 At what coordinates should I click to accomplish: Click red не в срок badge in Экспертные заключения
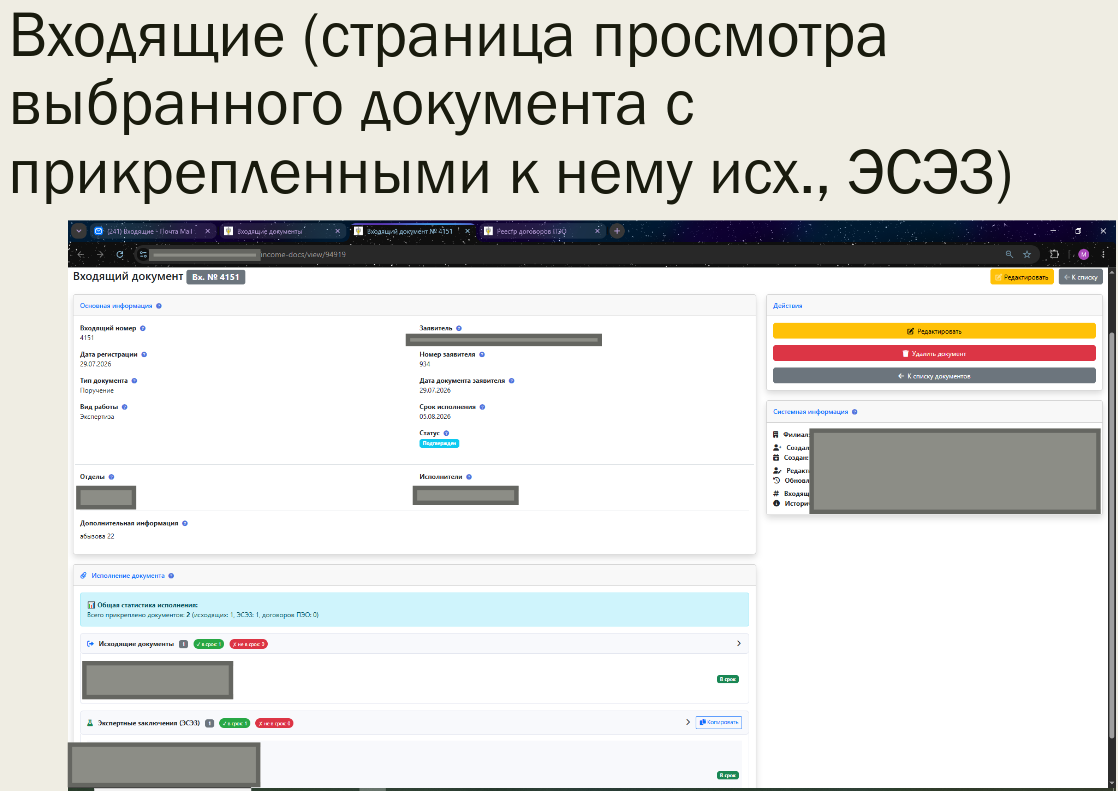tap(275, 723)
